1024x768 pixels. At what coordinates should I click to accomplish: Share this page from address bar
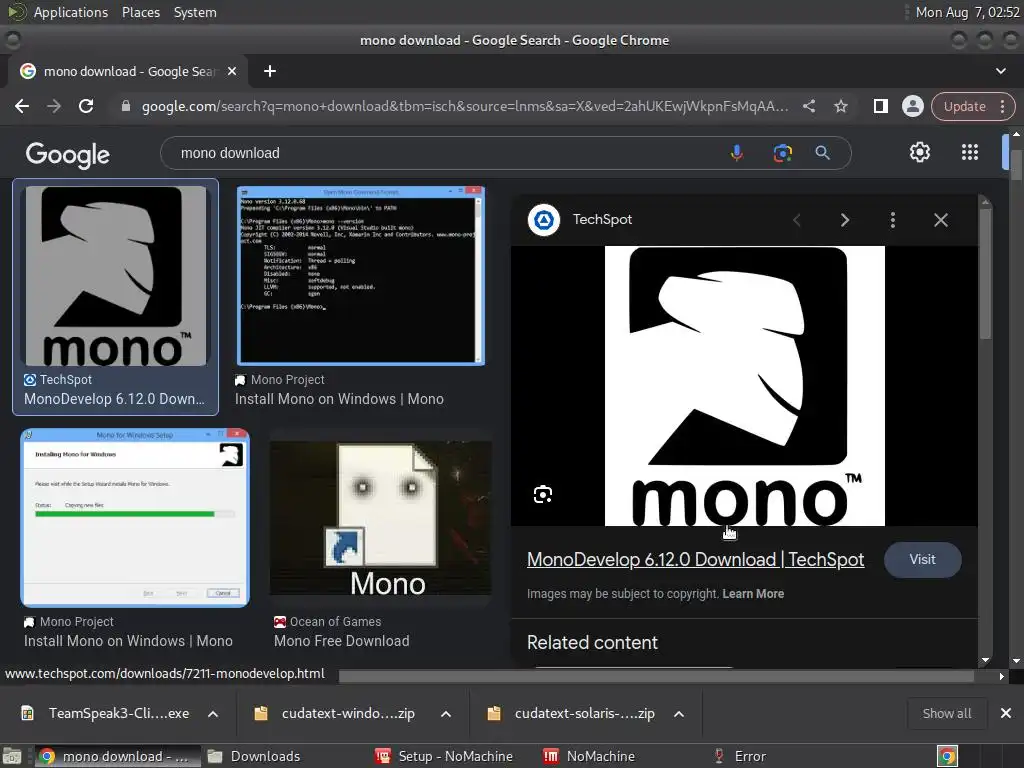(x=809, y=106)
